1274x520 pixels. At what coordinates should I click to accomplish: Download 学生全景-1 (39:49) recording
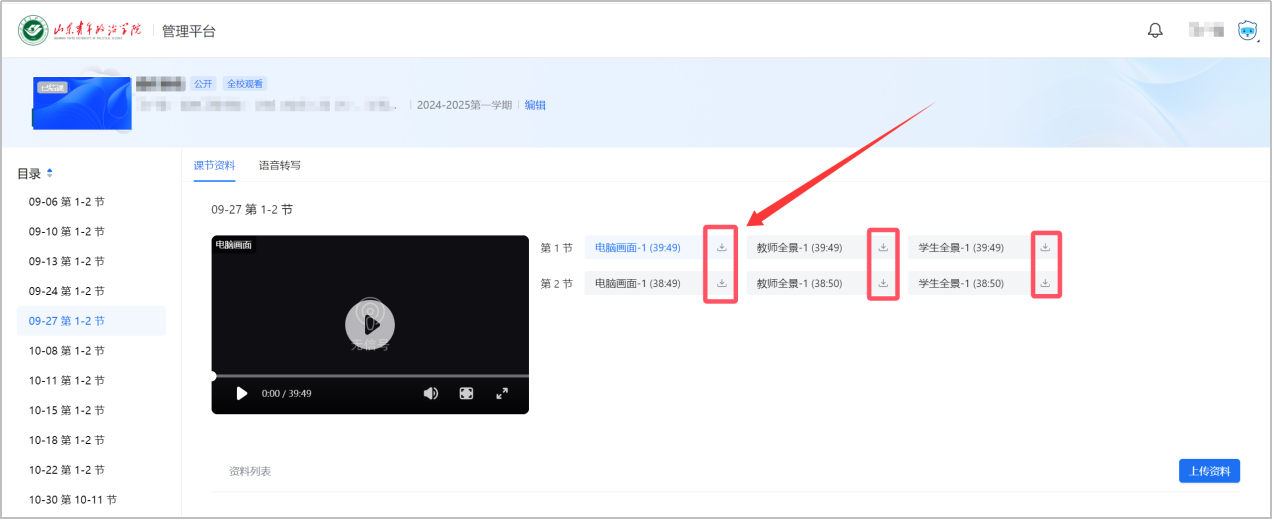click(x=1045, y=248)
